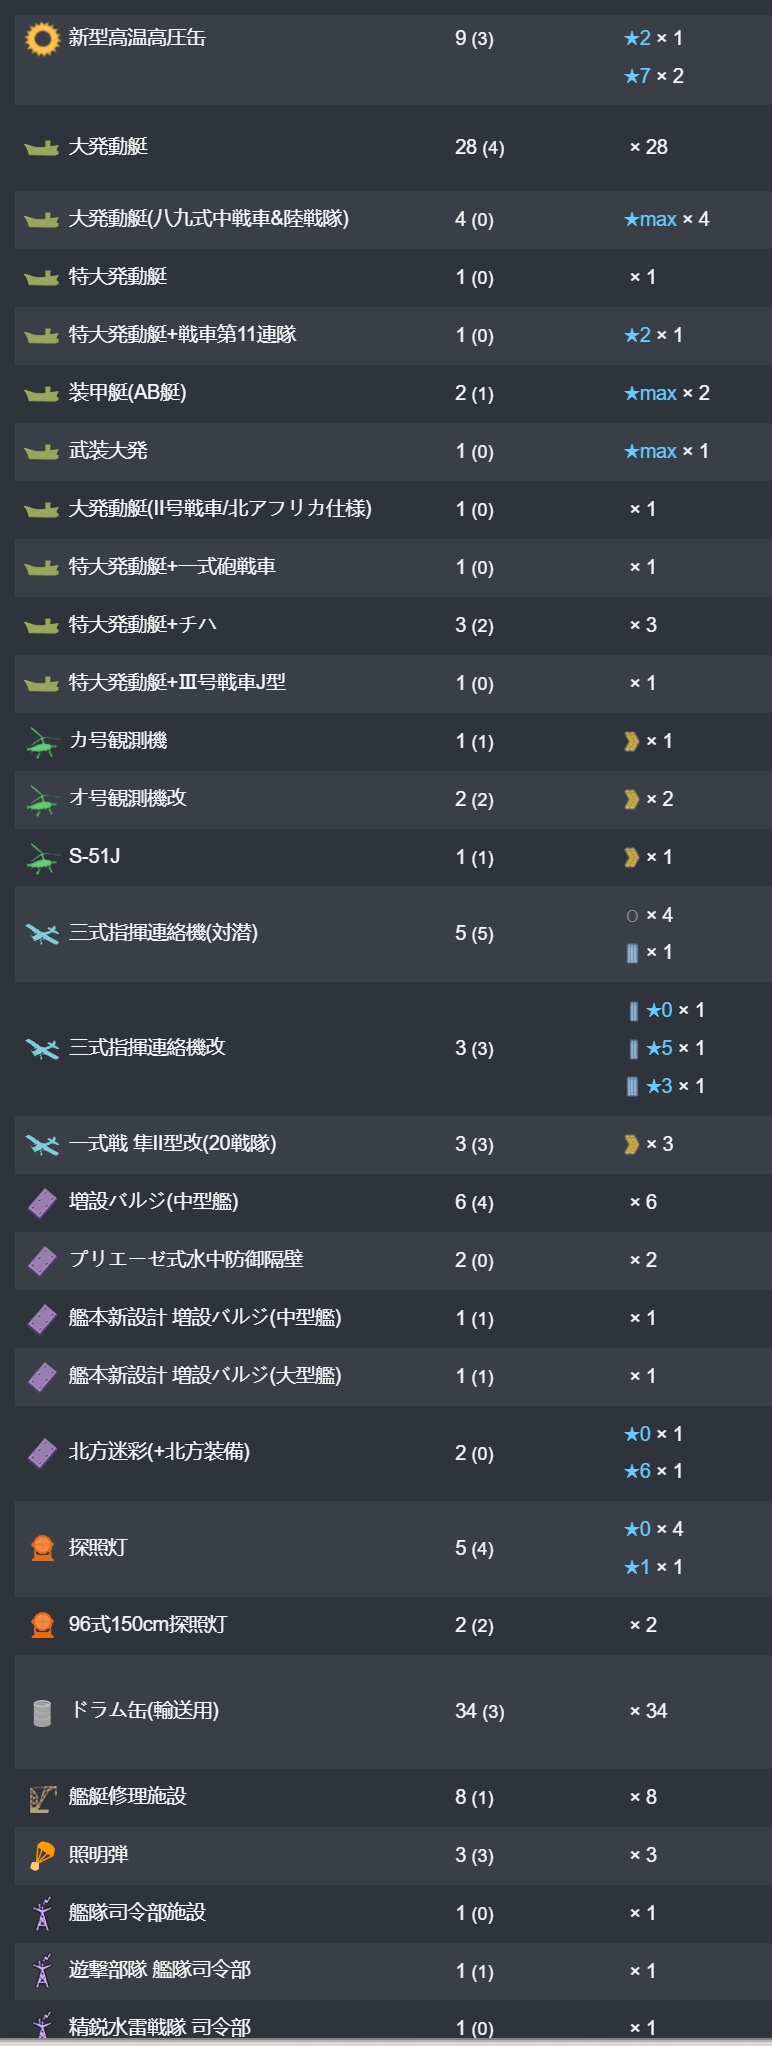Viewport: 772px width, 2046px height.
Task: Click the parachute flare icon for 照明弾
Action: (42, 1856)
